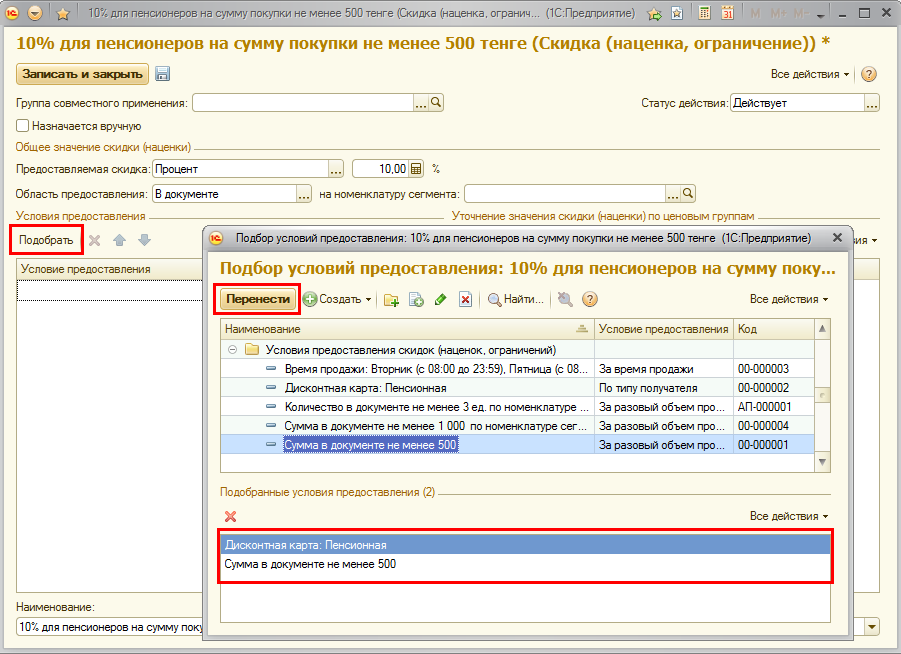The height and width of the screenshot is (654, 901).
Task: Remove selected condition with the red X
Action: [231, 516]
